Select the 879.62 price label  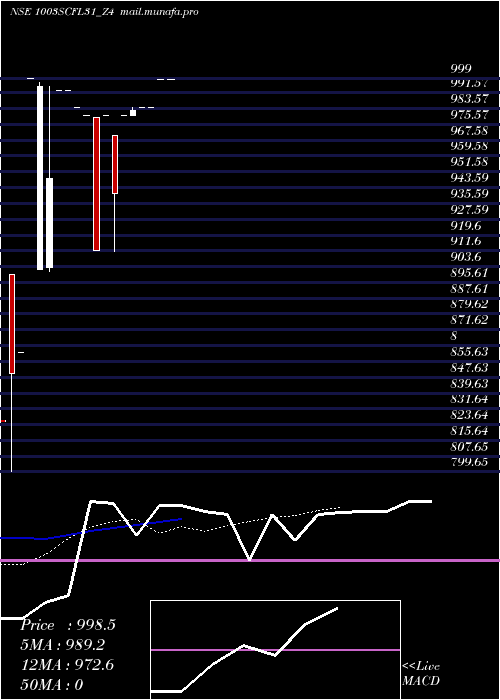click(469, 304)
